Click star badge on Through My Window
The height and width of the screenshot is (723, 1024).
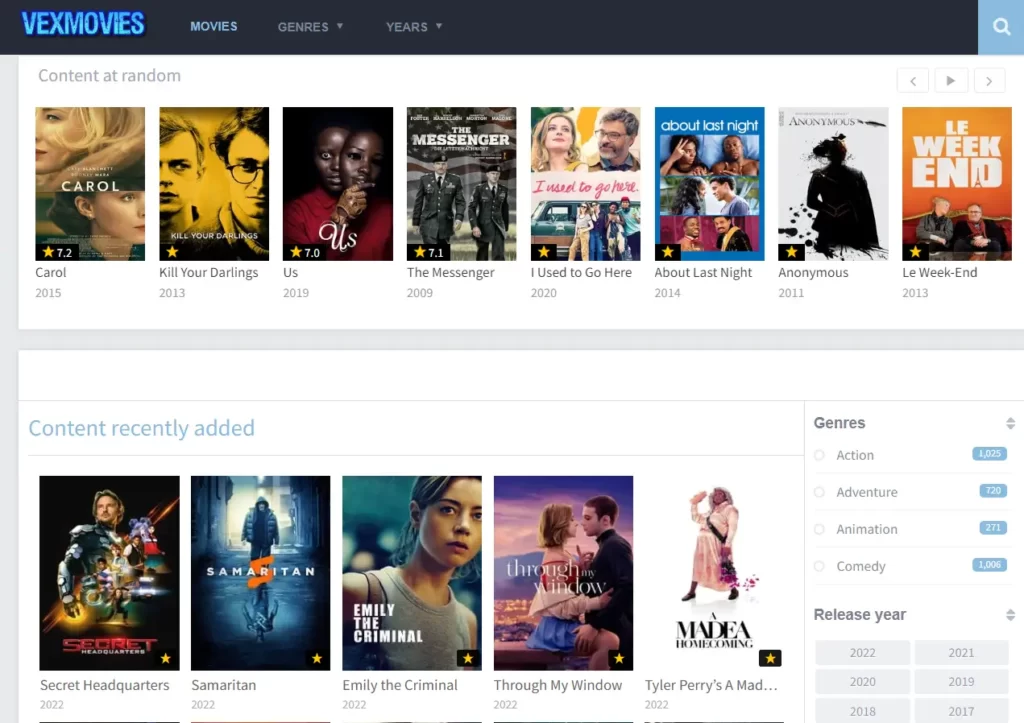pyautogui.click(x=619, y=658)
